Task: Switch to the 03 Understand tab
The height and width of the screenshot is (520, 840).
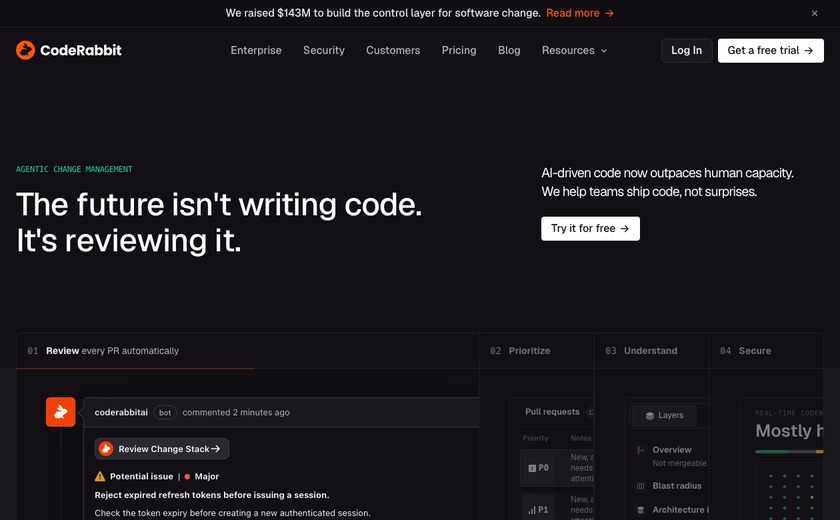Action: click(x=651, y=351)
